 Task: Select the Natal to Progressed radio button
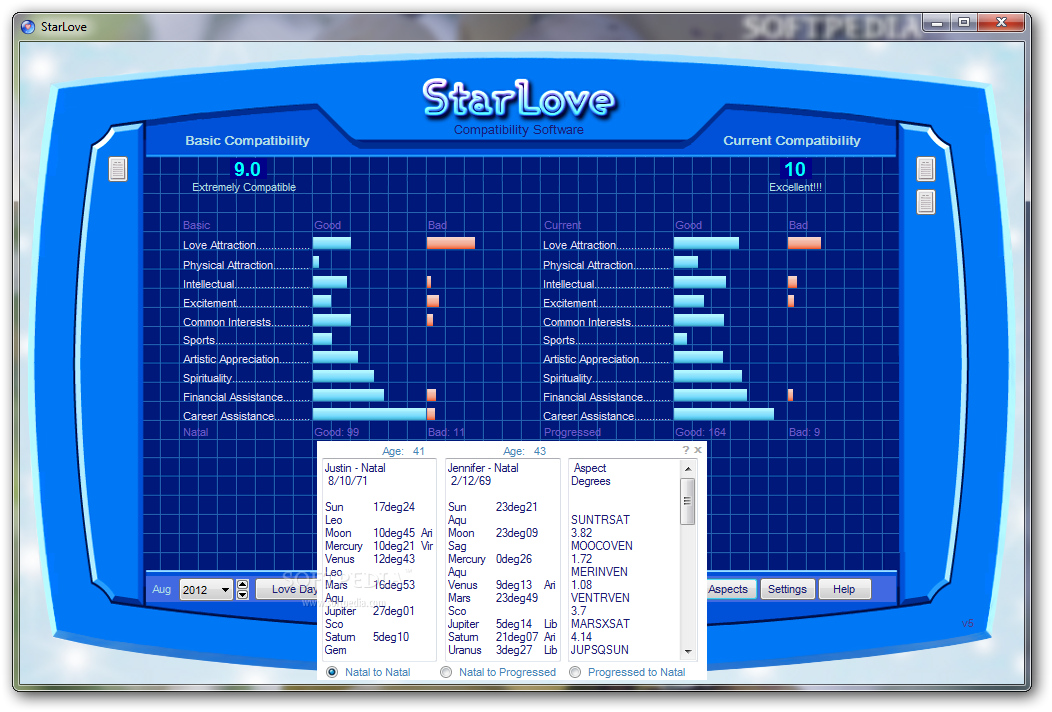point(446,672)
